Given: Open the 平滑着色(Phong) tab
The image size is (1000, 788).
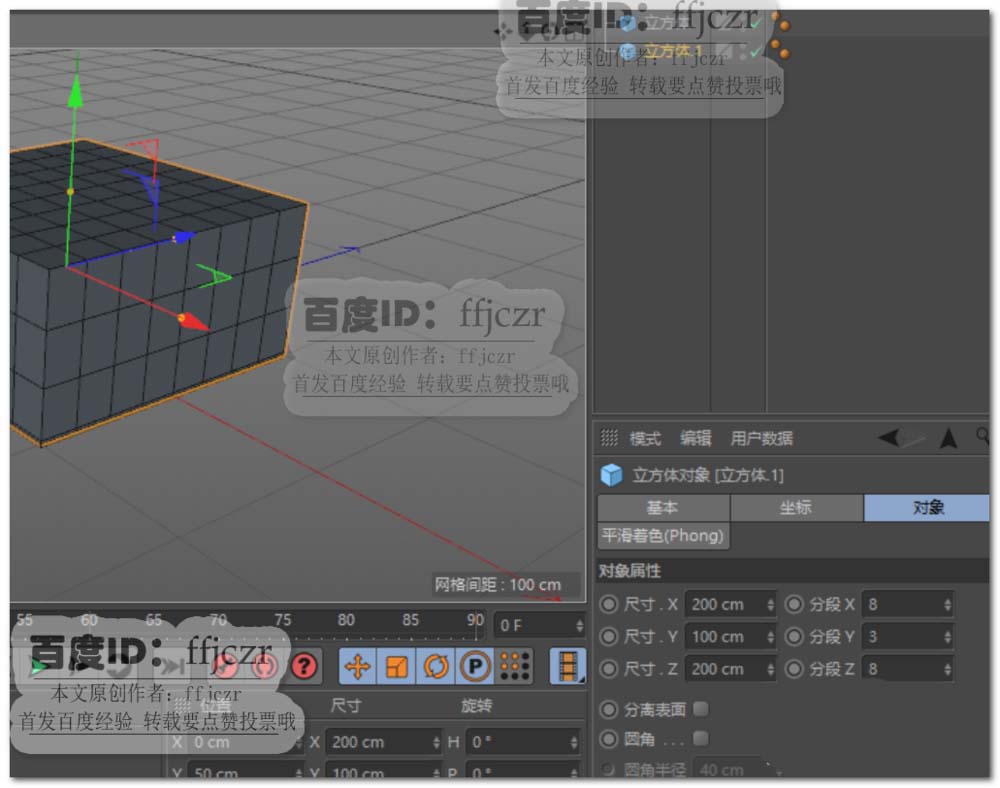Looking at the screenshot, I should (663, 536).
